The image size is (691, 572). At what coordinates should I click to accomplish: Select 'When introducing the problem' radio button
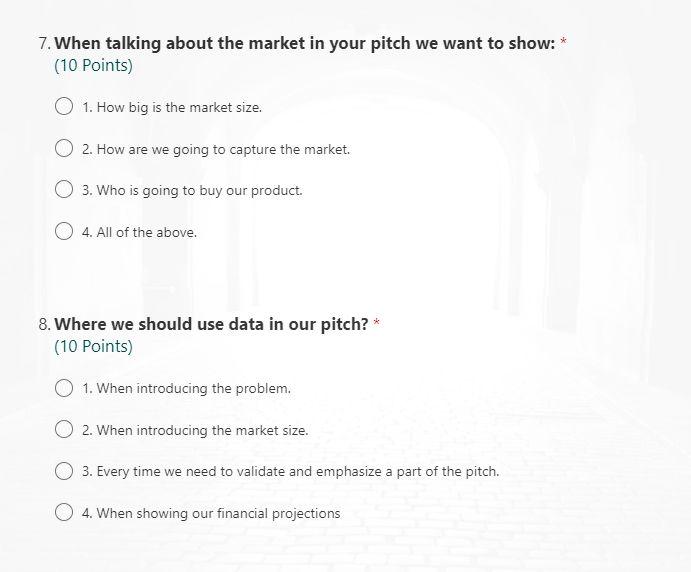coord(64,388)
